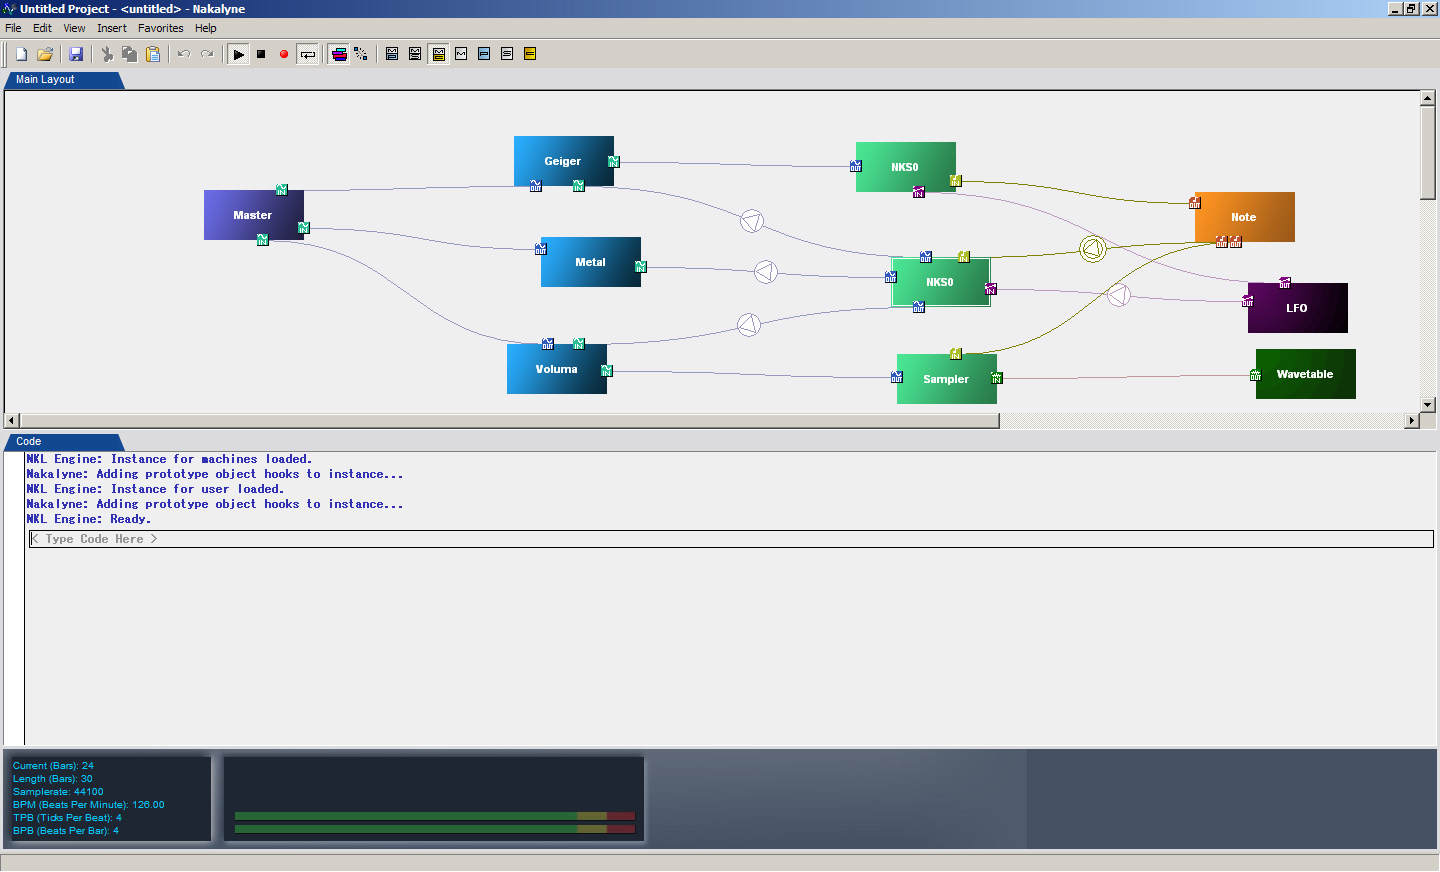1440x872 pixels.
Task: Start playback with the Play button
Action: (x=238, y=54)
